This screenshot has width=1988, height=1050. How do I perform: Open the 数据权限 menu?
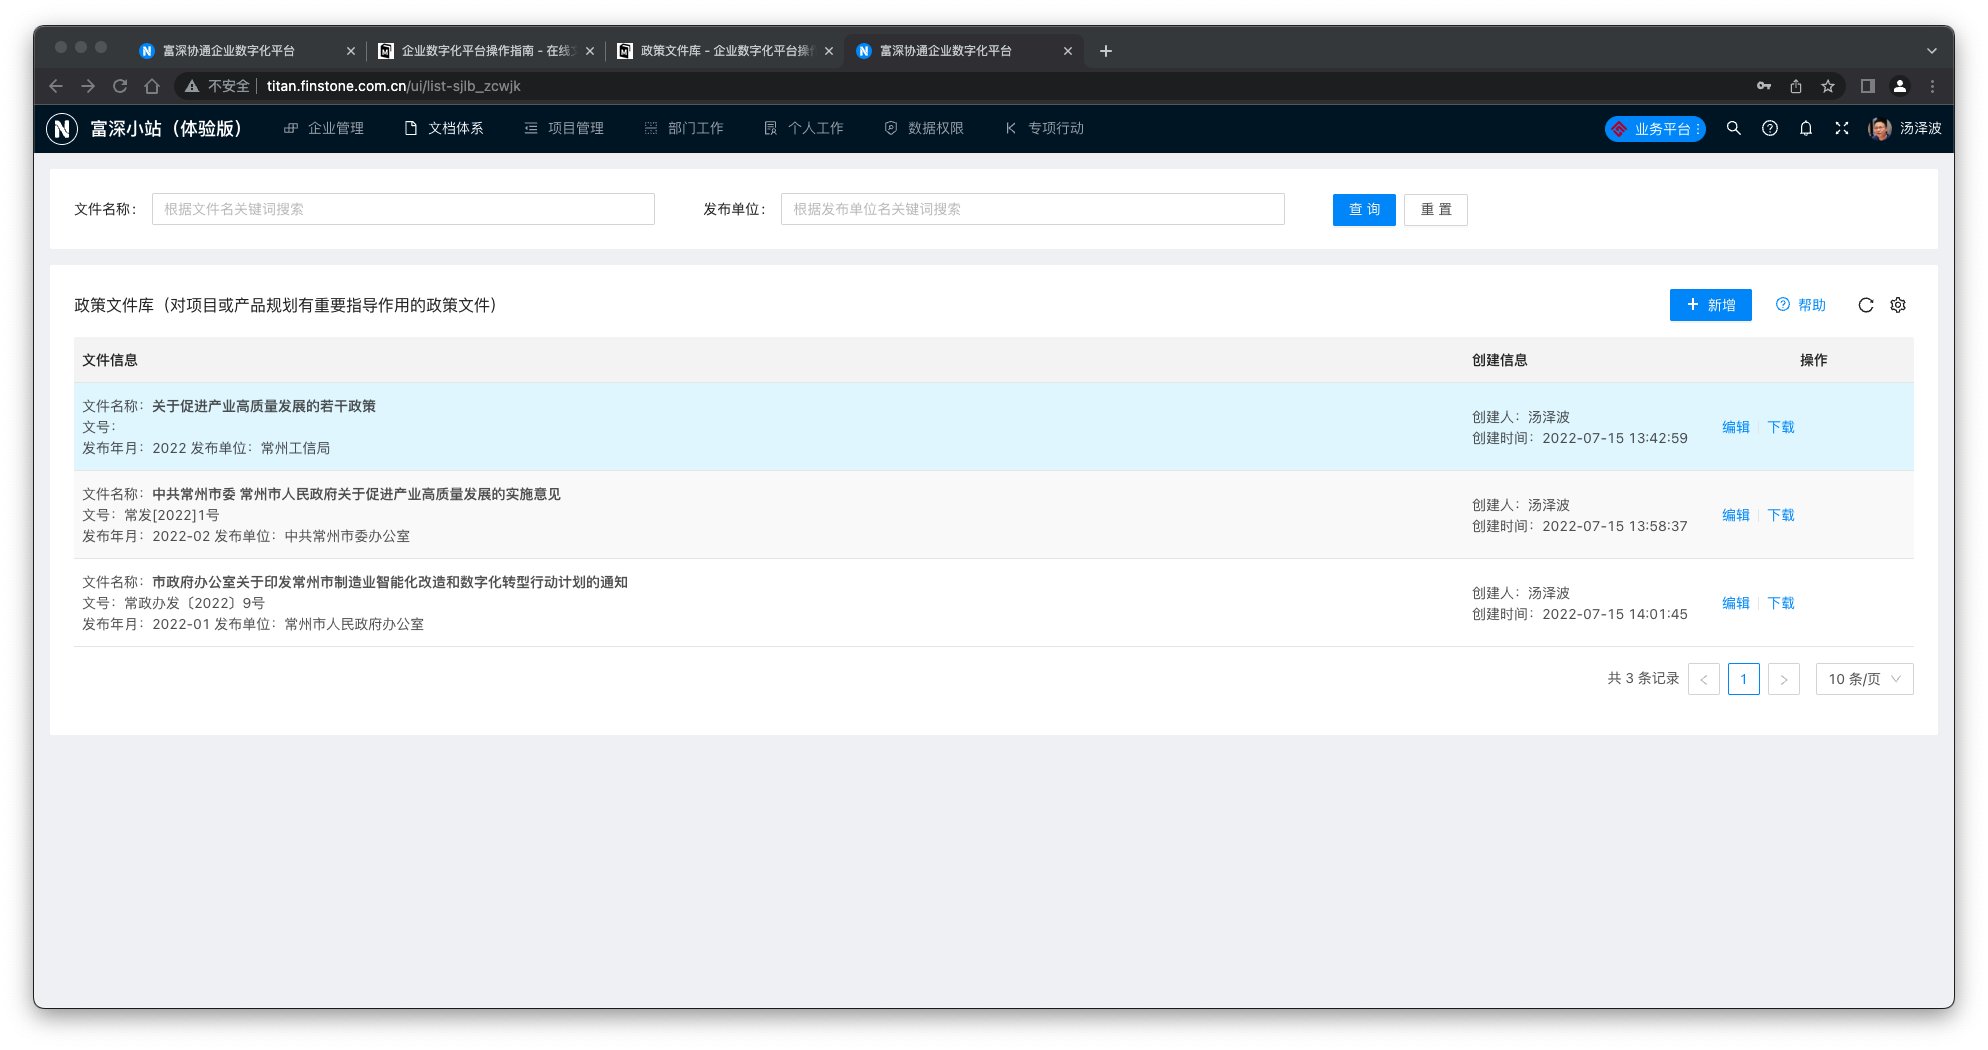924,128
